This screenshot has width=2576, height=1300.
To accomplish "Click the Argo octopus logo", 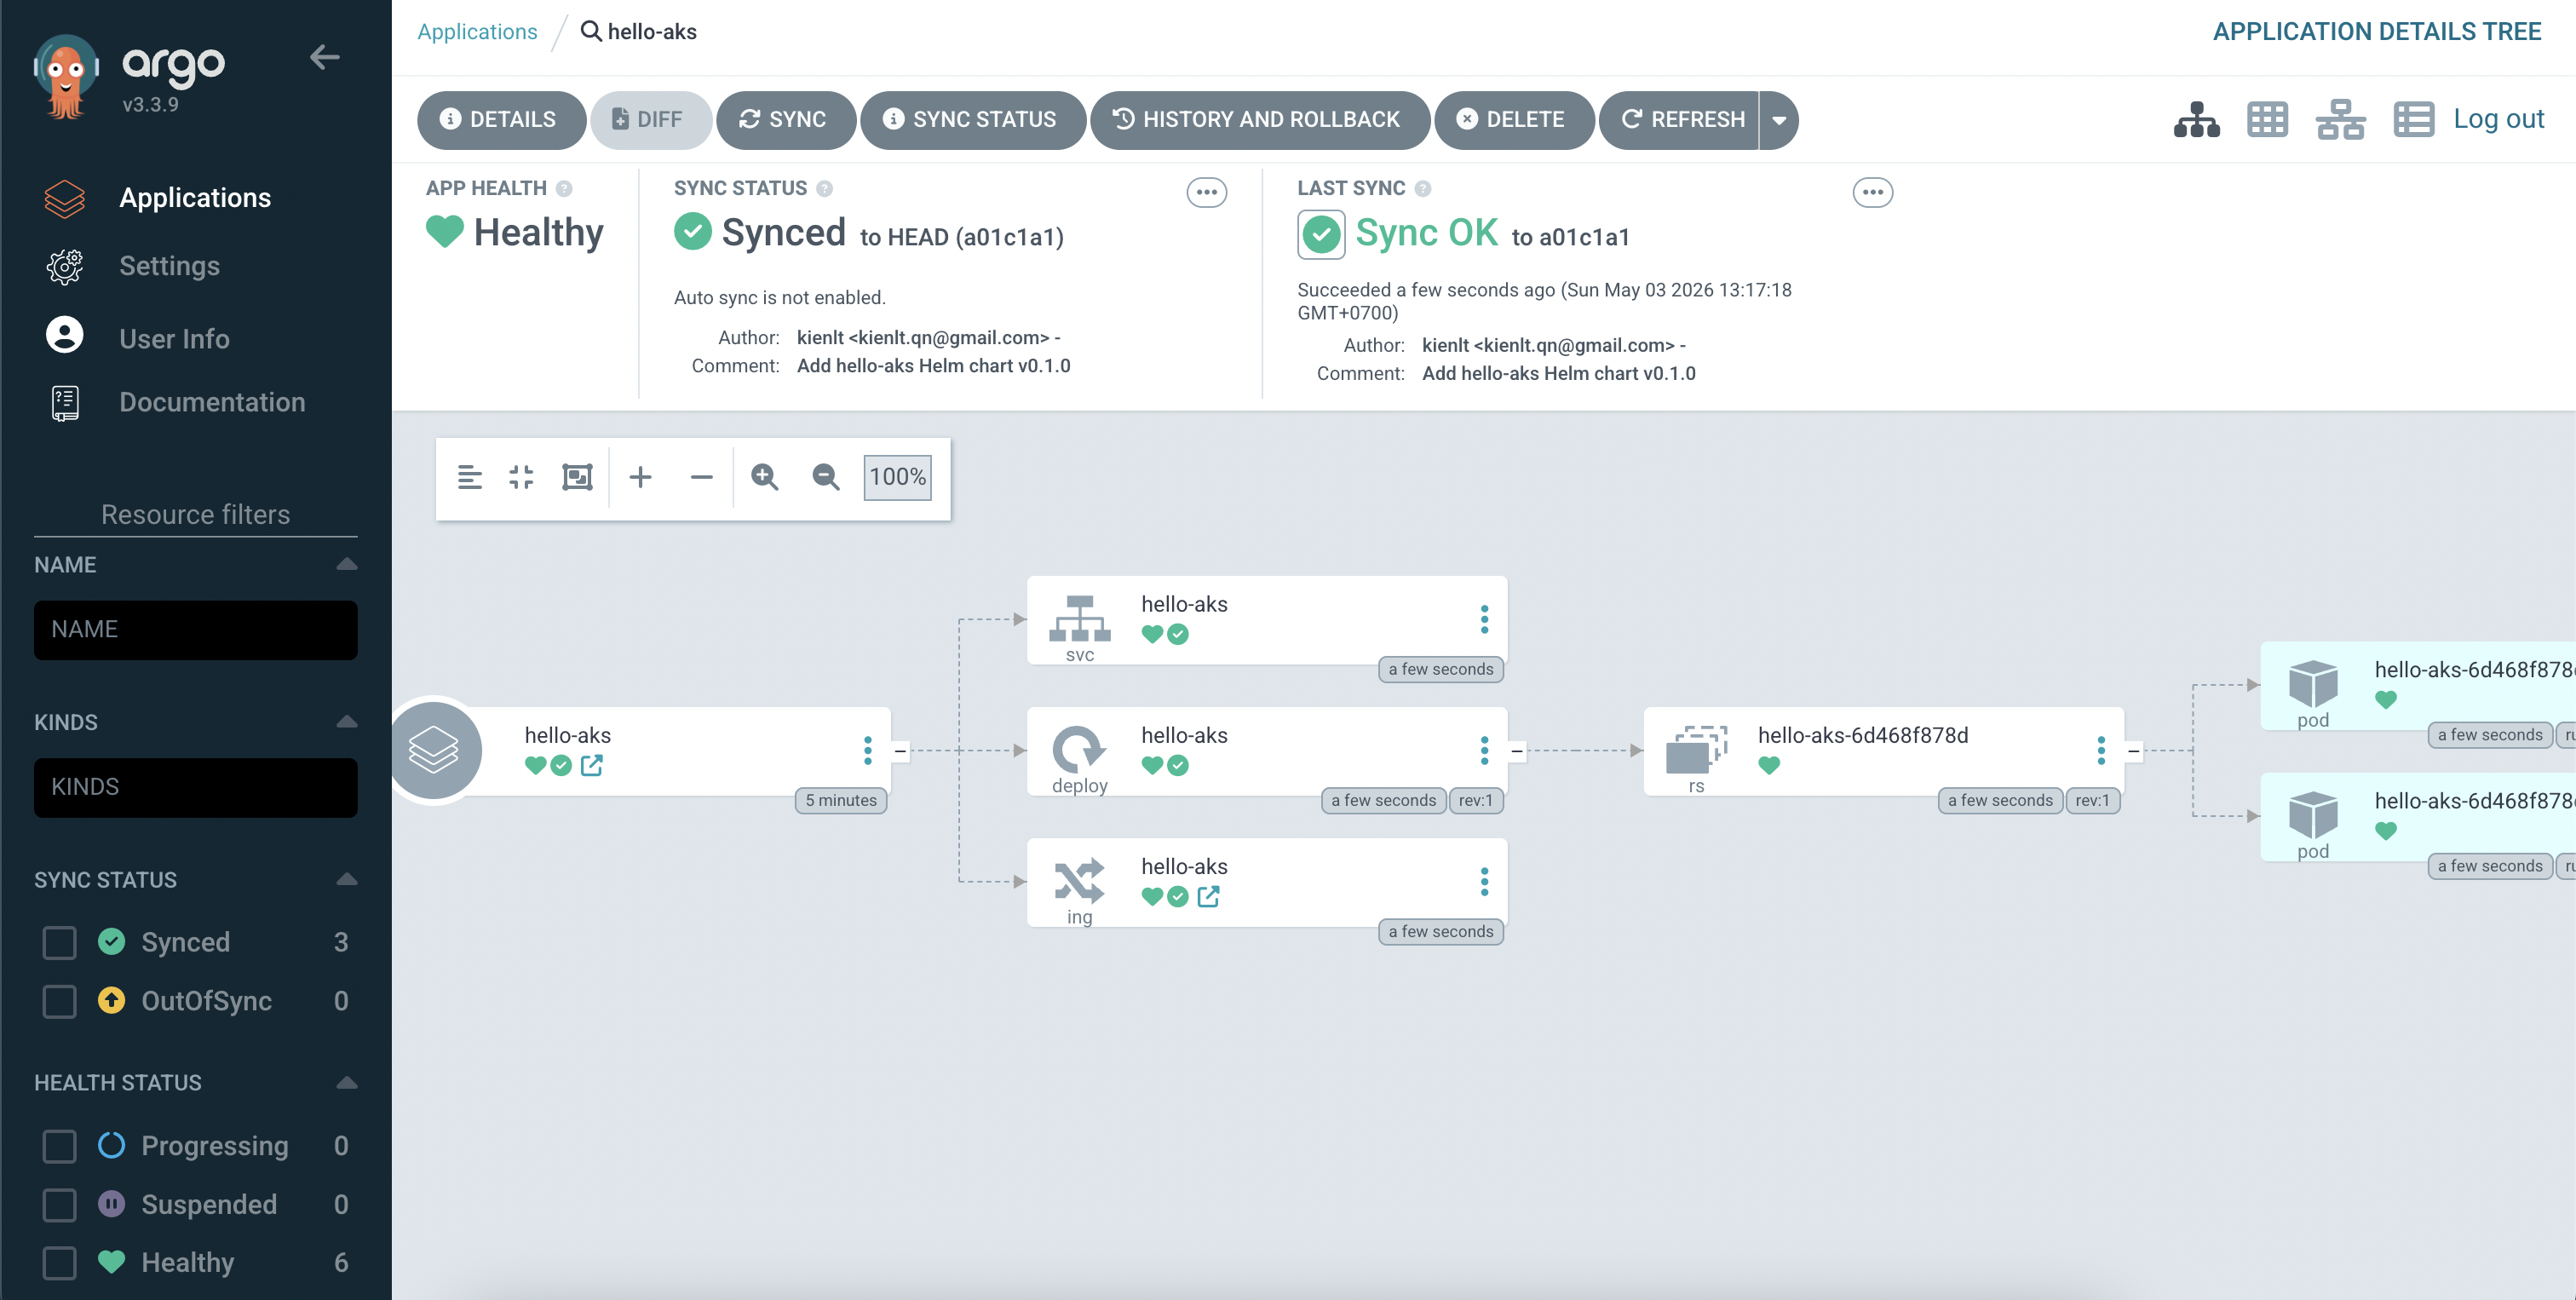I will (x=66, y=76).
